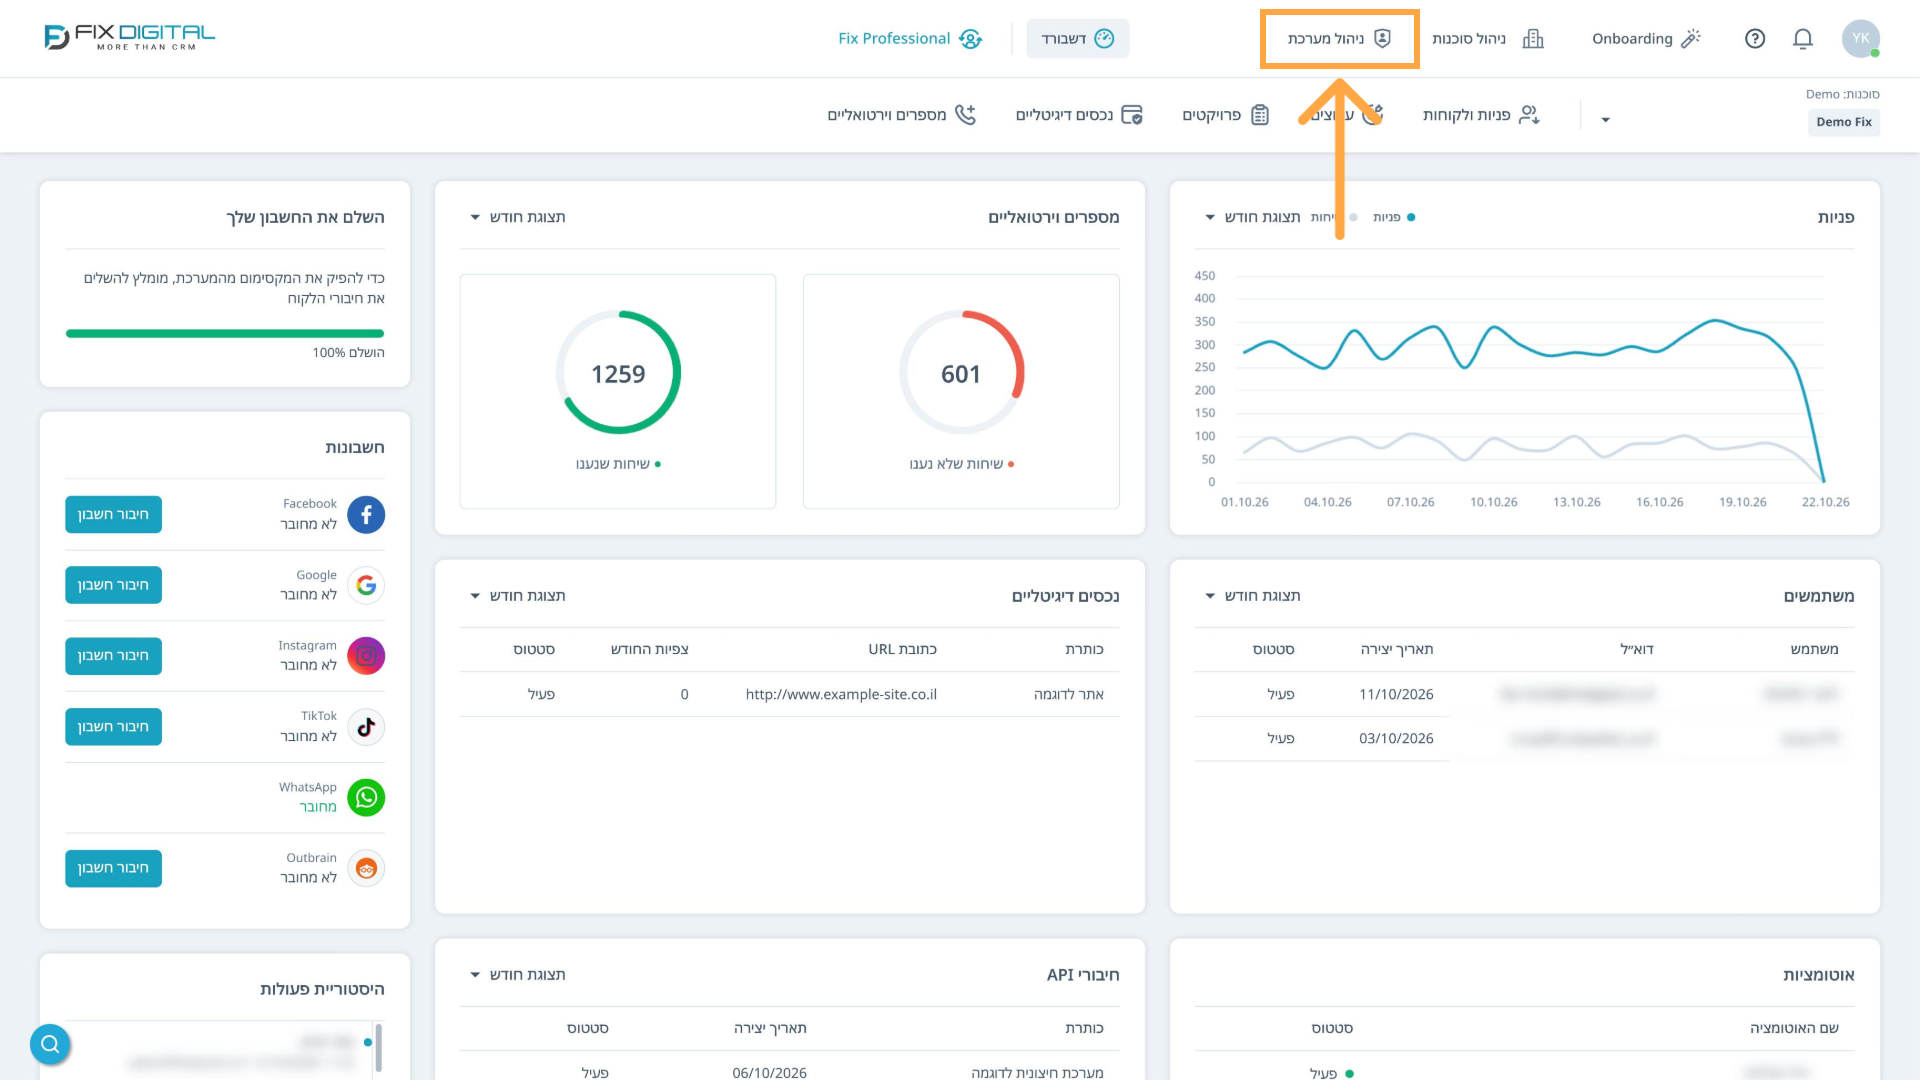Open תצוגת חודש dropdown in מספרים וירטואליים panel
Image resolution: width=1920 pixels, height=1080 pixels.
(517, 217)
